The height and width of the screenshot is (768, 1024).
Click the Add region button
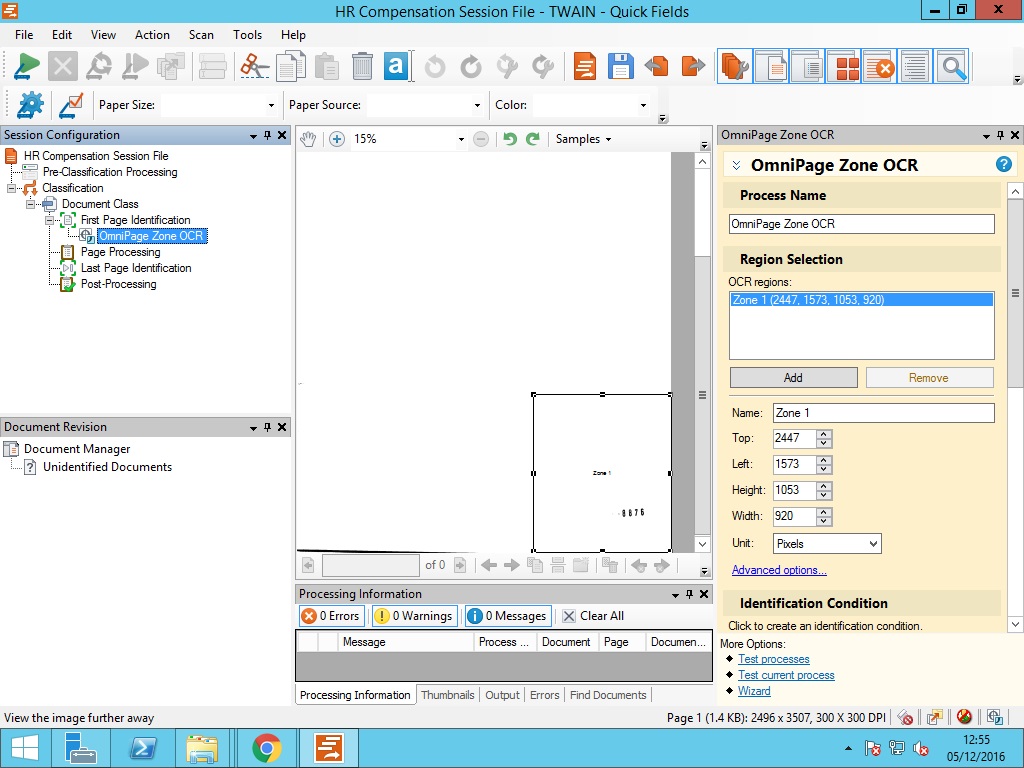(x=793, y=378)
